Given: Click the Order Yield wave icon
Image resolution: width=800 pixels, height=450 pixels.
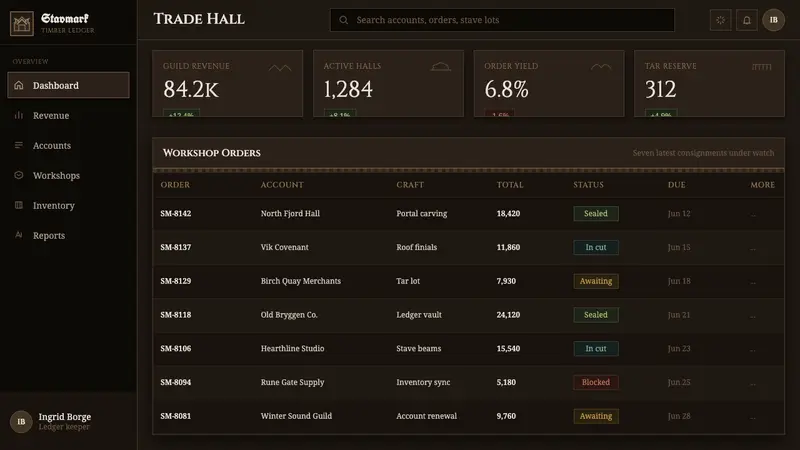Looking at the screenshot, I should click(x=601, y=67).
